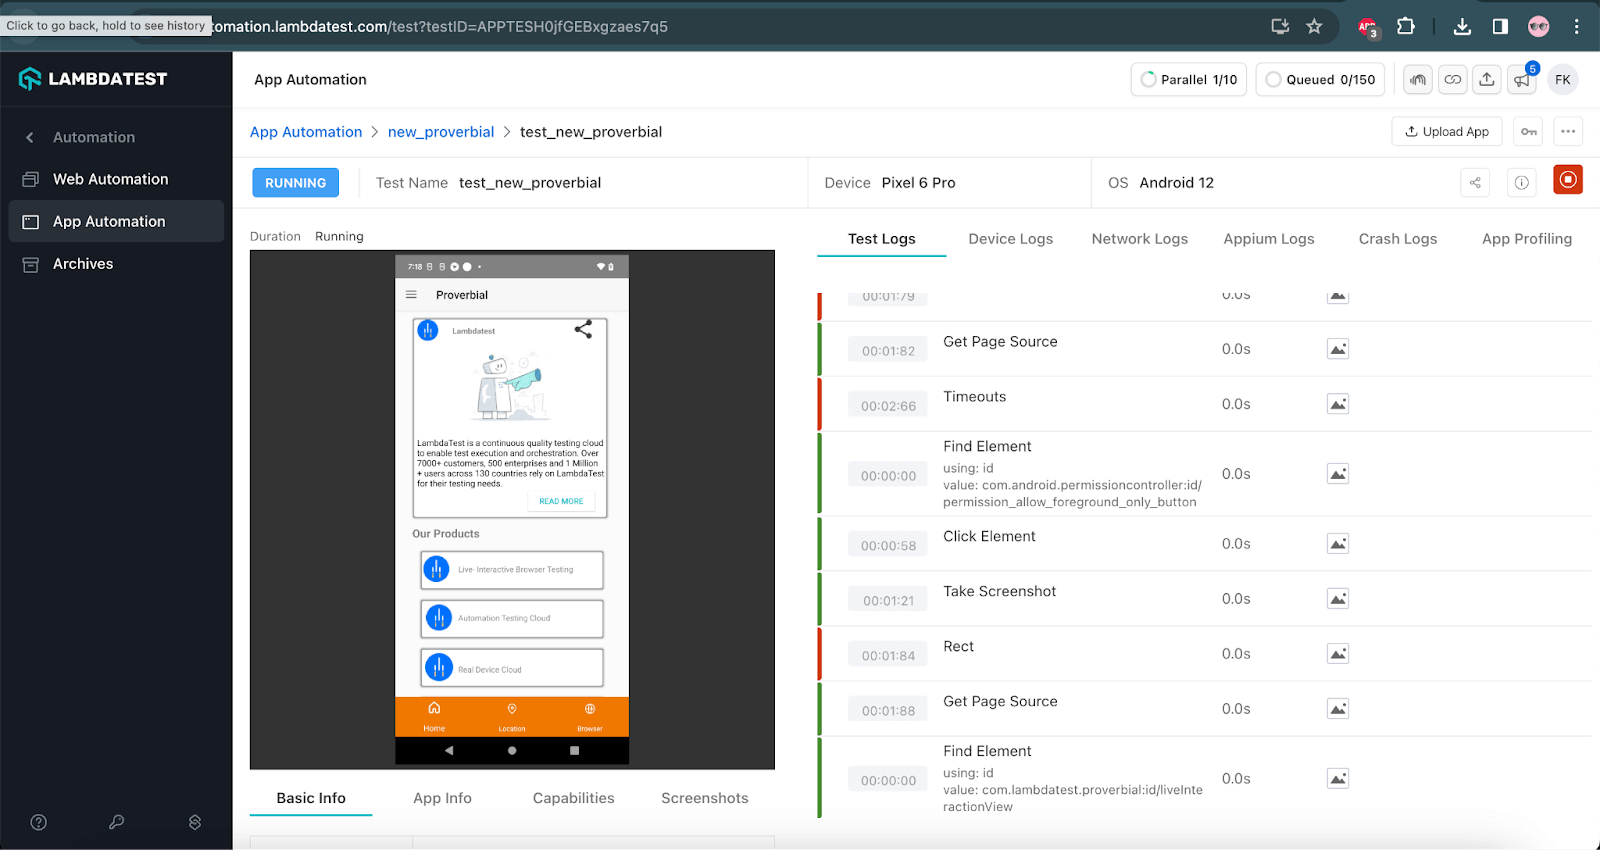Click the Upload App button
1600x850 pixels.
click(1447, 131)
